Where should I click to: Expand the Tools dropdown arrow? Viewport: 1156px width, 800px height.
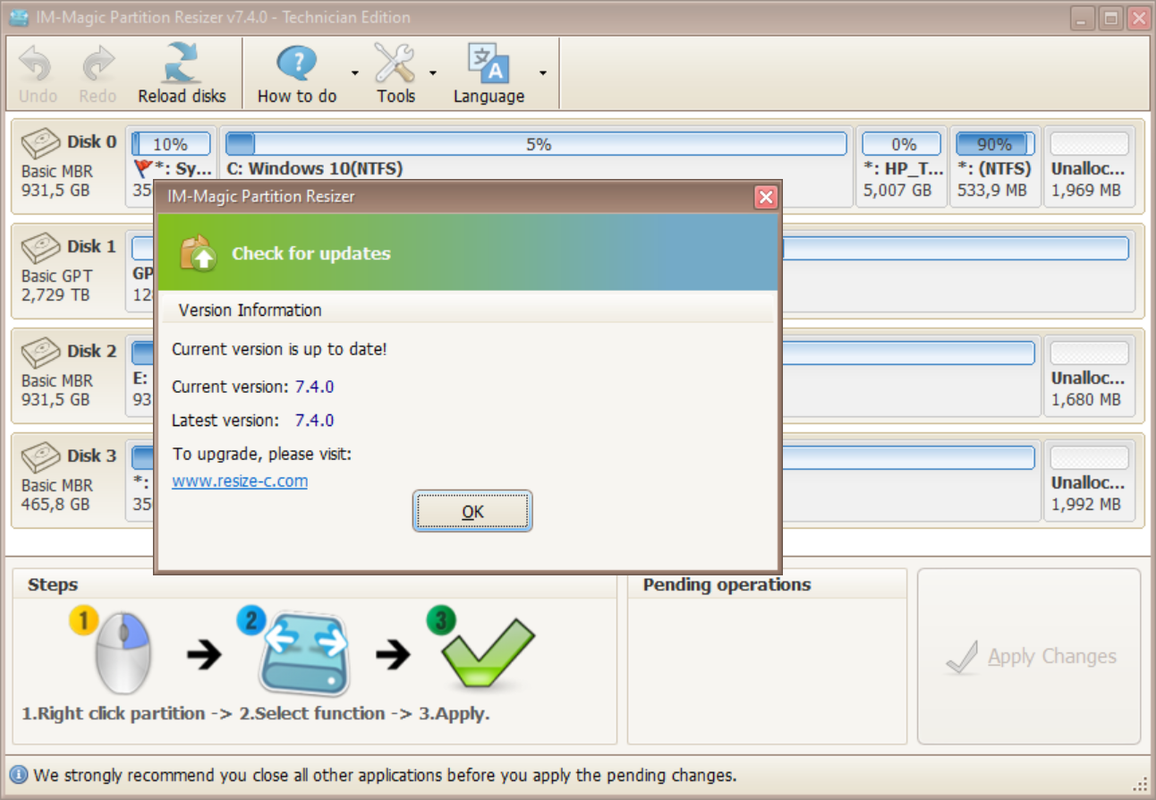(433, 73)
